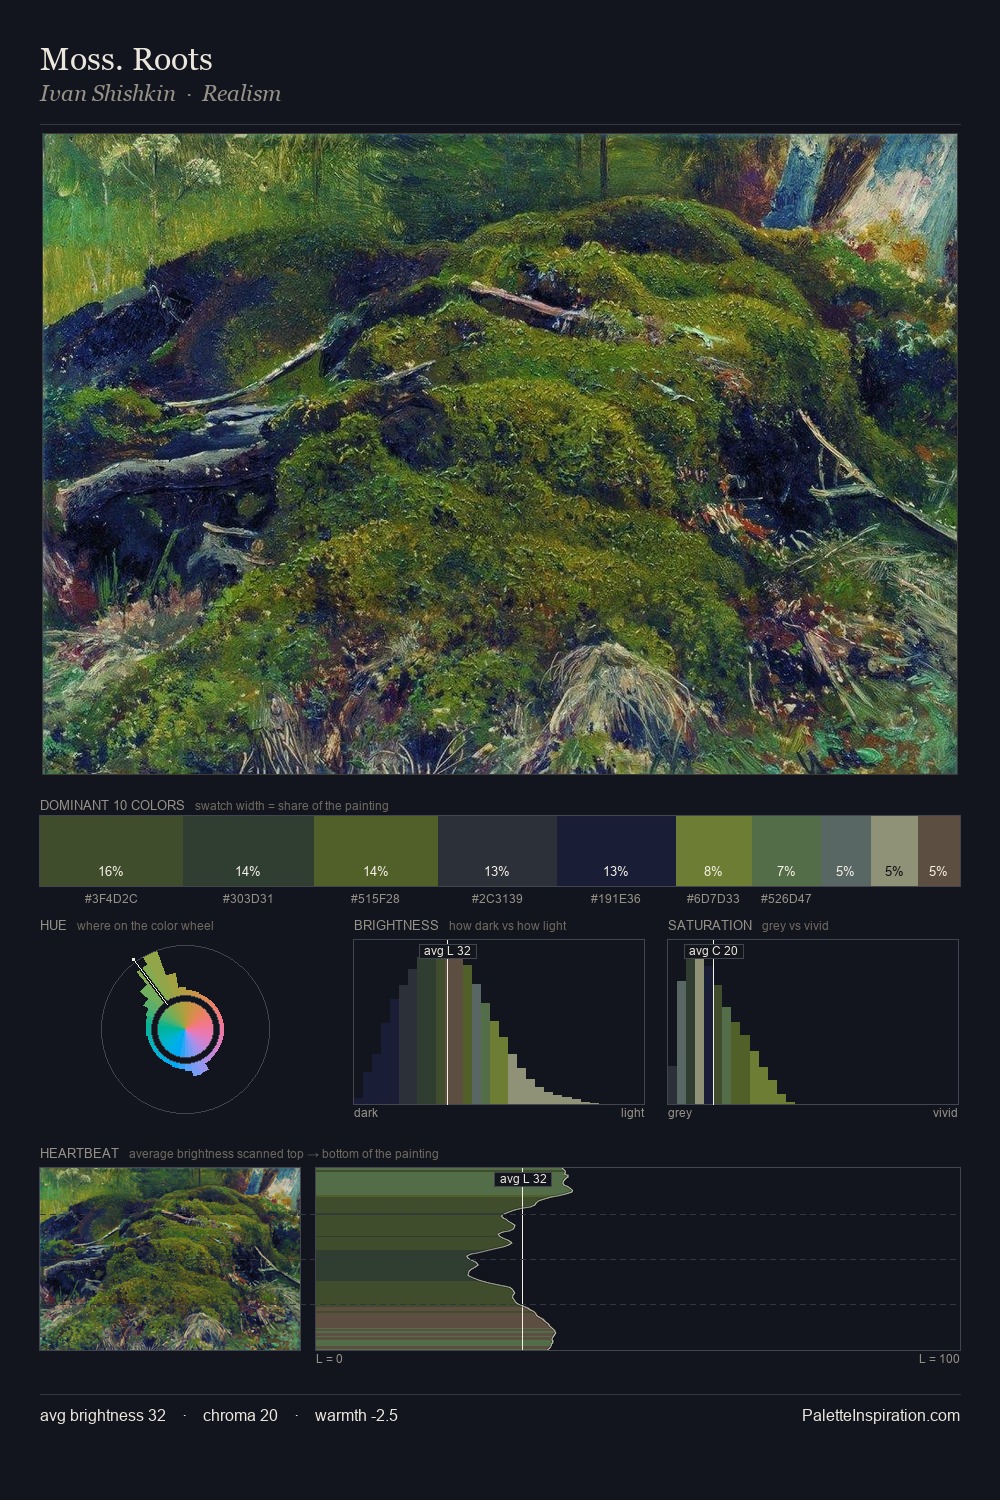The width and height of the screenshot is (1000, 1500).
Task: Click the 'light' axis label in Brightness
Action: click(x=632, y=1113)
